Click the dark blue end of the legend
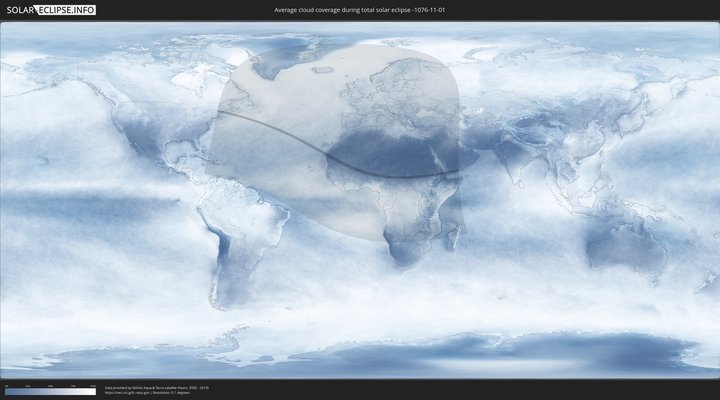 [8, 391]
